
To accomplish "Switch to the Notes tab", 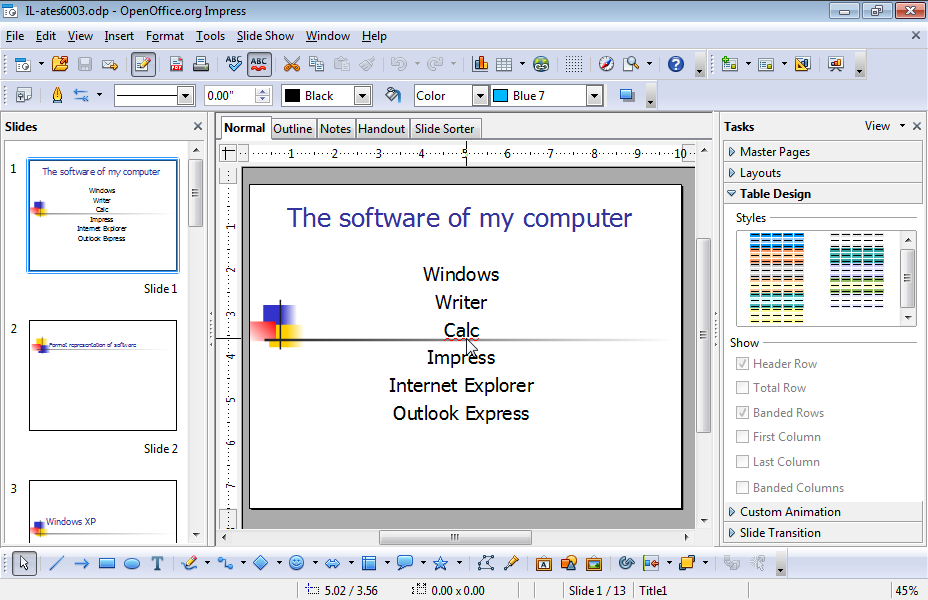I will (336, 128).
